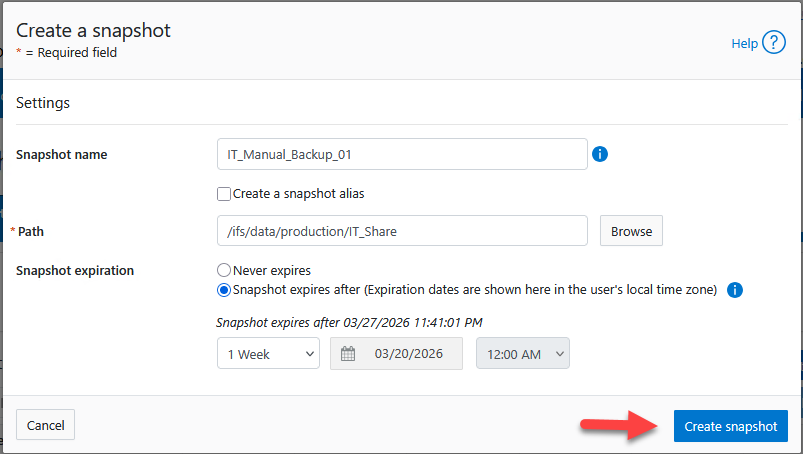This screenshot has height=454, width=803.
Task: Click the Path label
Action: (x=31, y=231)
